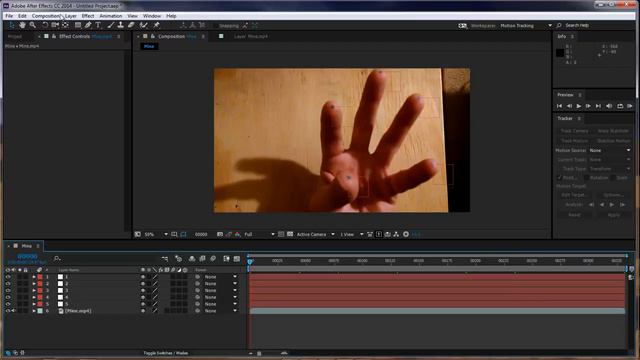Mute audio of the Mine.mp4 layer
640x360 pixels.
click(13, 311)
